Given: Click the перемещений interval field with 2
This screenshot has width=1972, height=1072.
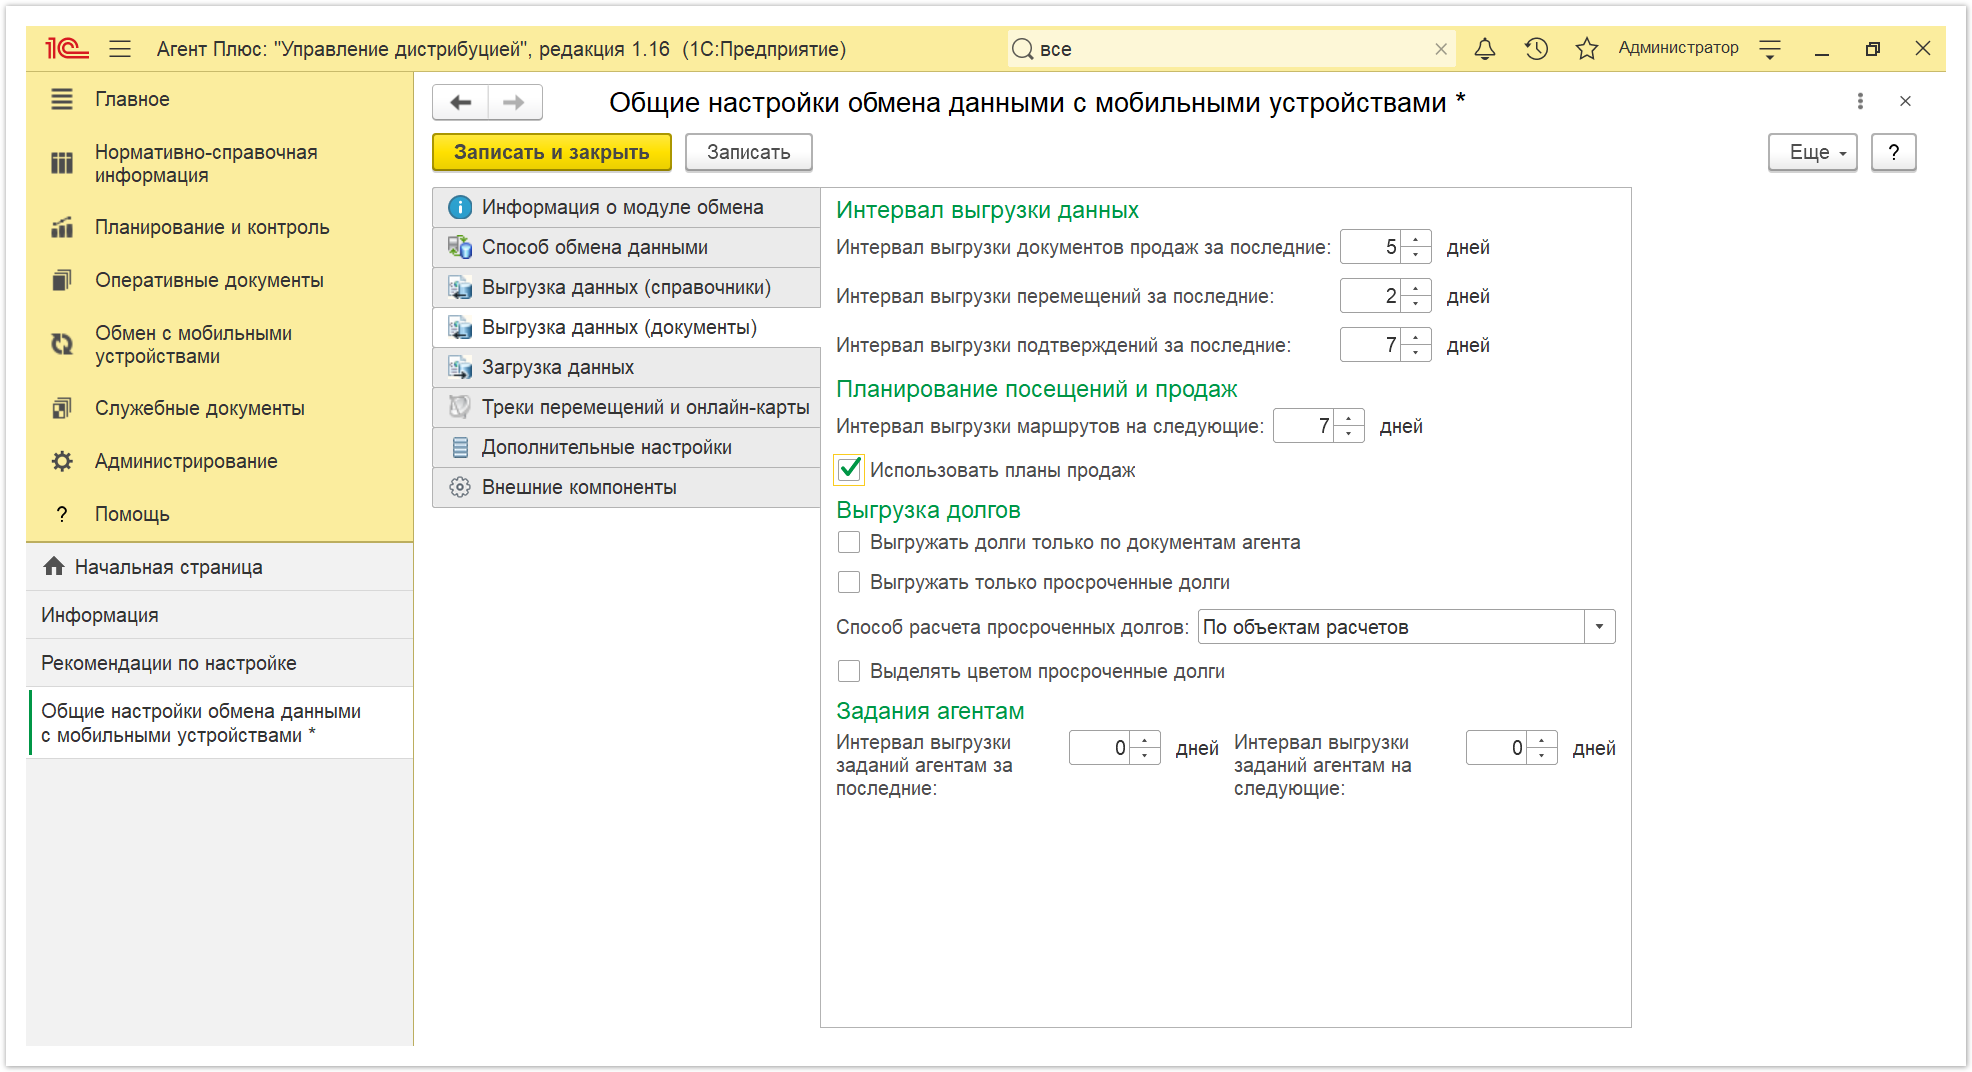Looking at the screenshot, I should coord(1371,296).
